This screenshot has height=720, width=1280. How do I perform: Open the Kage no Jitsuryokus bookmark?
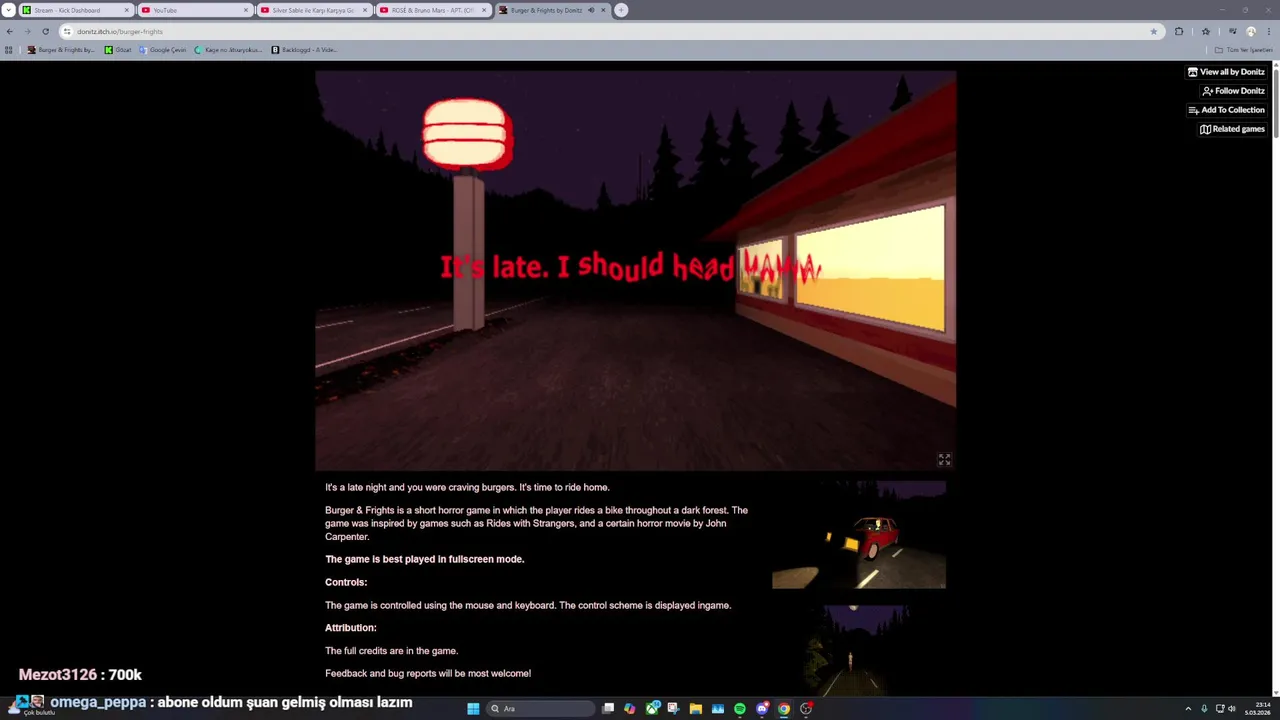(228, 50)
